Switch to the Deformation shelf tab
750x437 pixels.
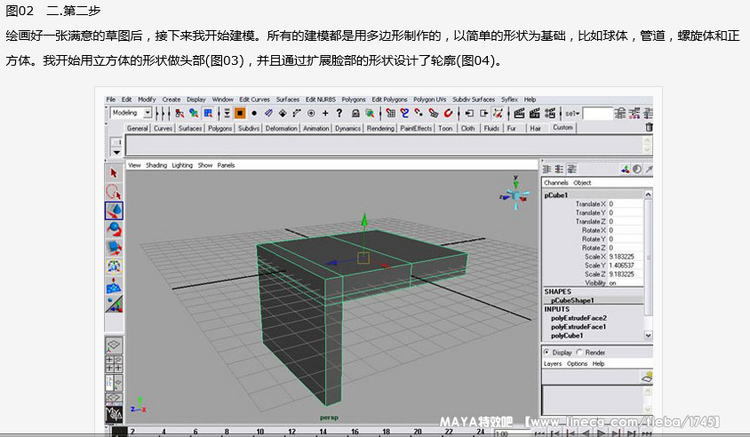click(x=281, y=128)
